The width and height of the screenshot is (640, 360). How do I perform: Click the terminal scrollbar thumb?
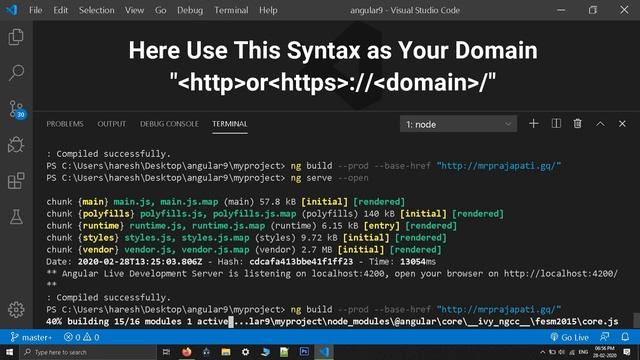point(636,320)
